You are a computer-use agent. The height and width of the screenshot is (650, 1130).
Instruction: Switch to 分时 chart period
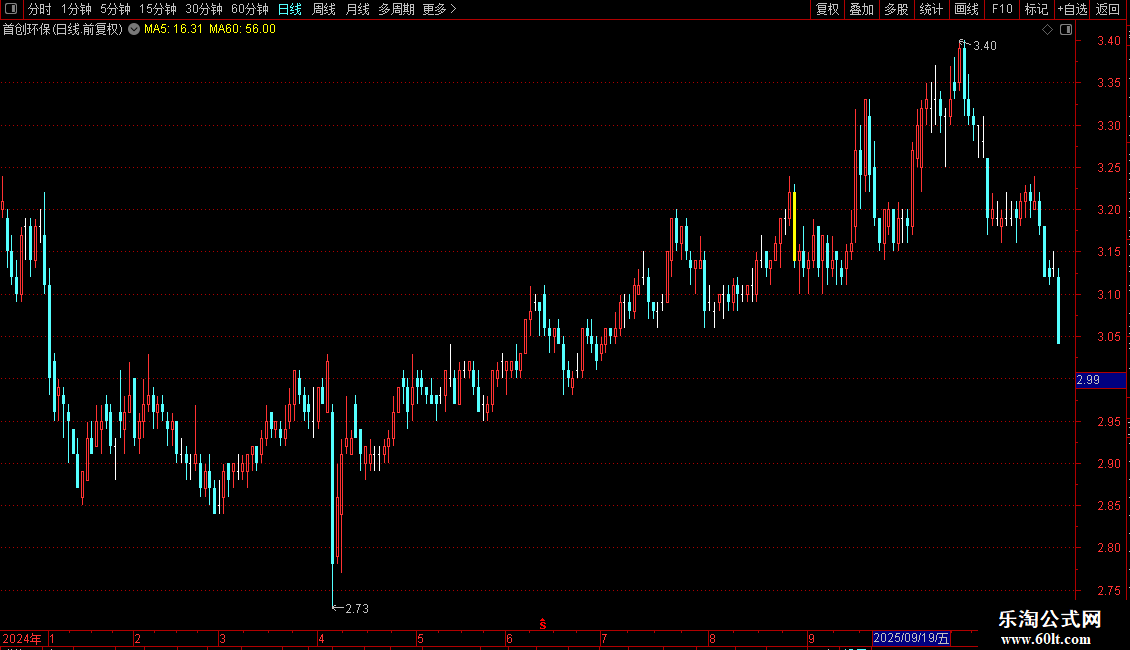click(x=40, y=9)
